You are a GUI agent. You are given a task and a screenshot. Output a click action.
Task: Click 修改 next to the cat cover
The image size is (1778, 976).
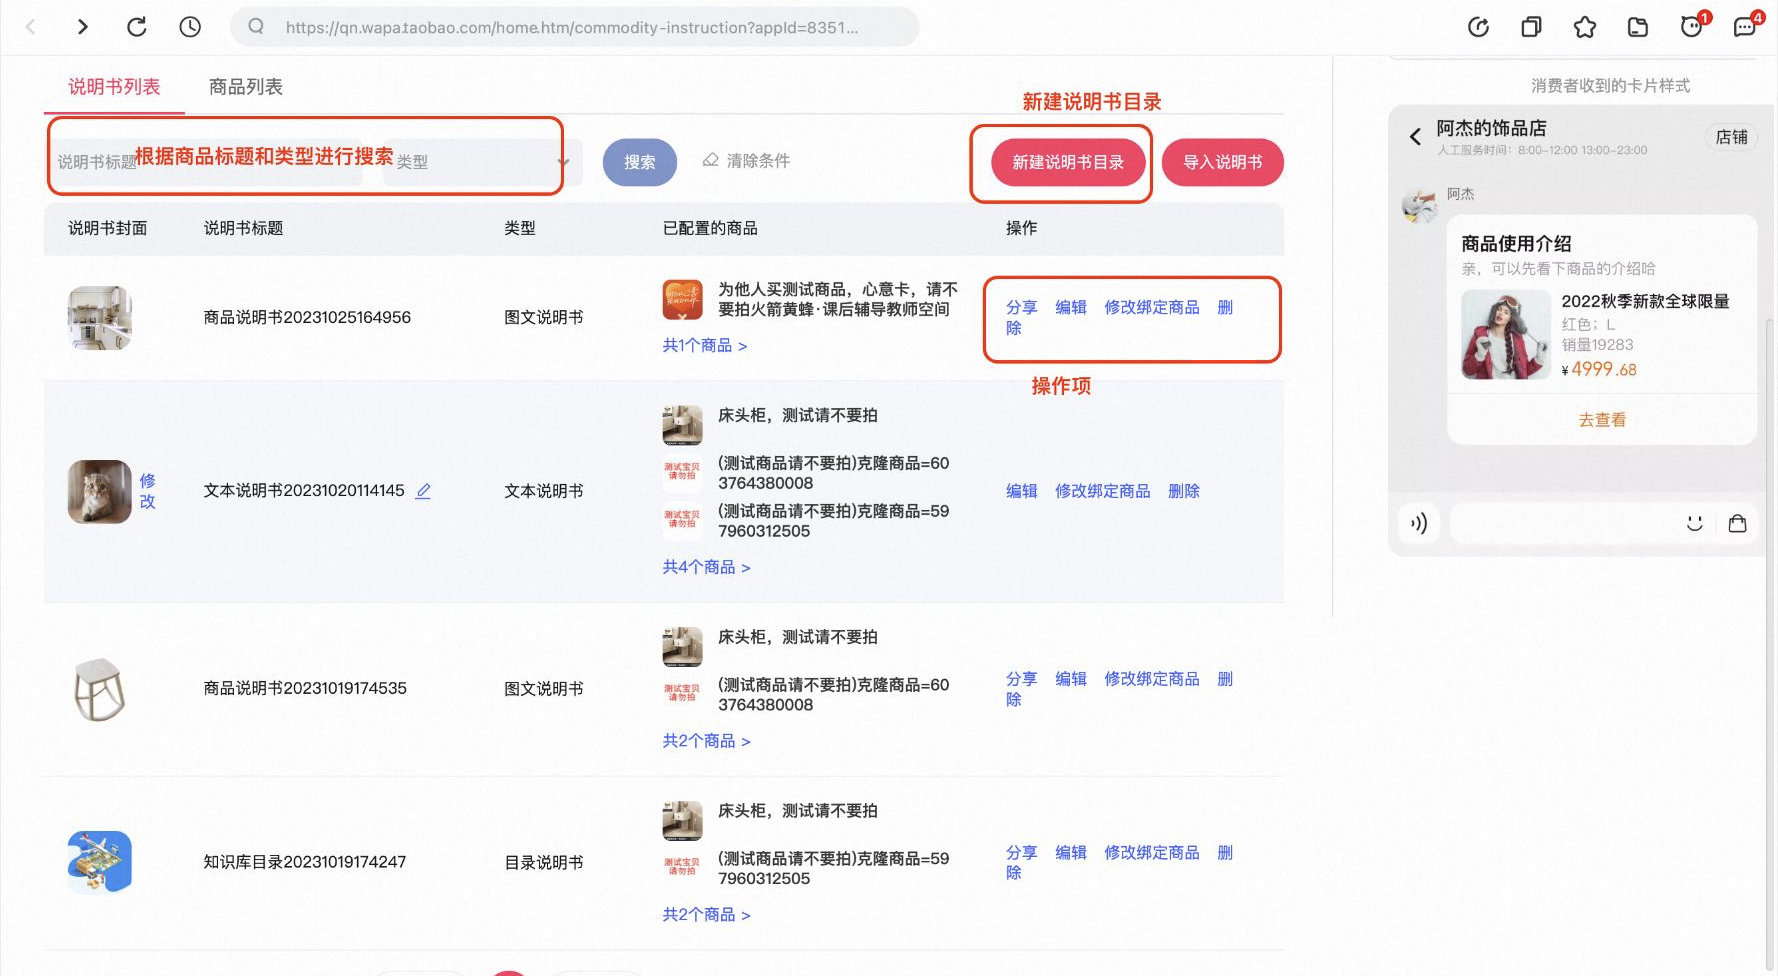click(x=148, y=491)
